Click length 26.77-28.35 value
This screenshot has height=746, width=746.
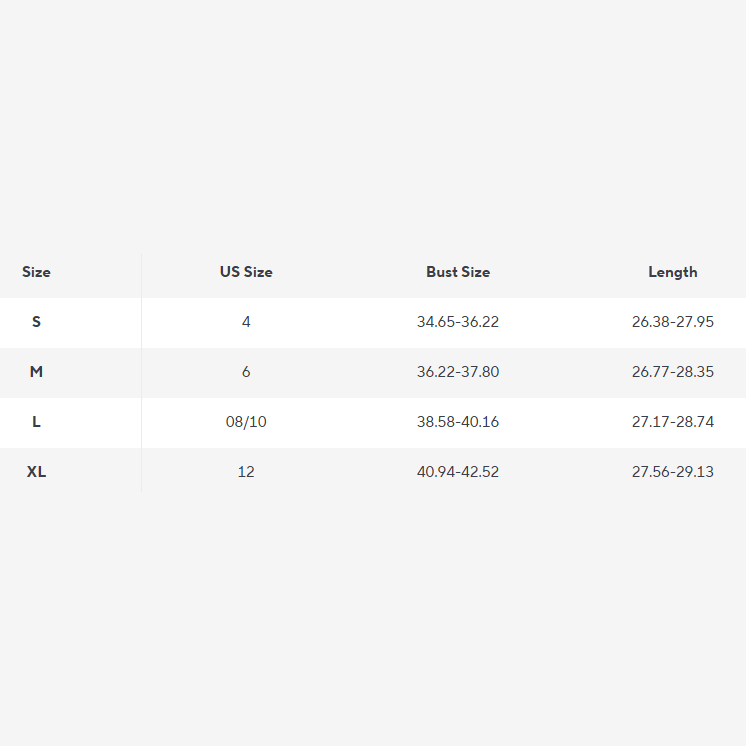coord(673,372)
